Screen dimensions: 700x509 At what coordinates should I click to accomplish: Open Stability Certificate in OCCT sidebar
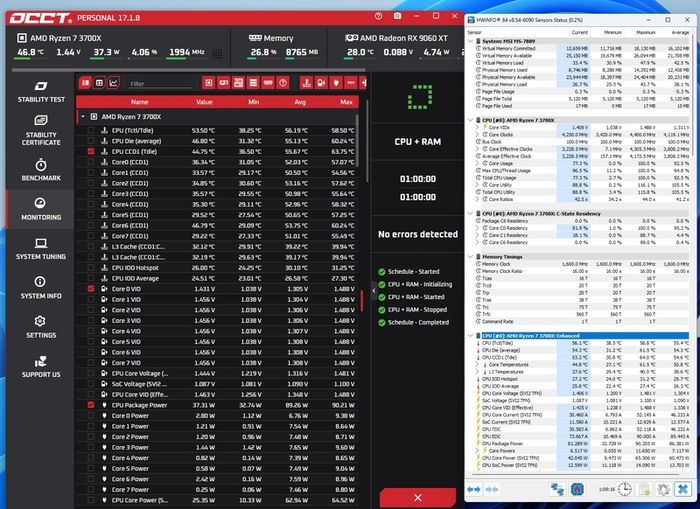tap(41, 130)
